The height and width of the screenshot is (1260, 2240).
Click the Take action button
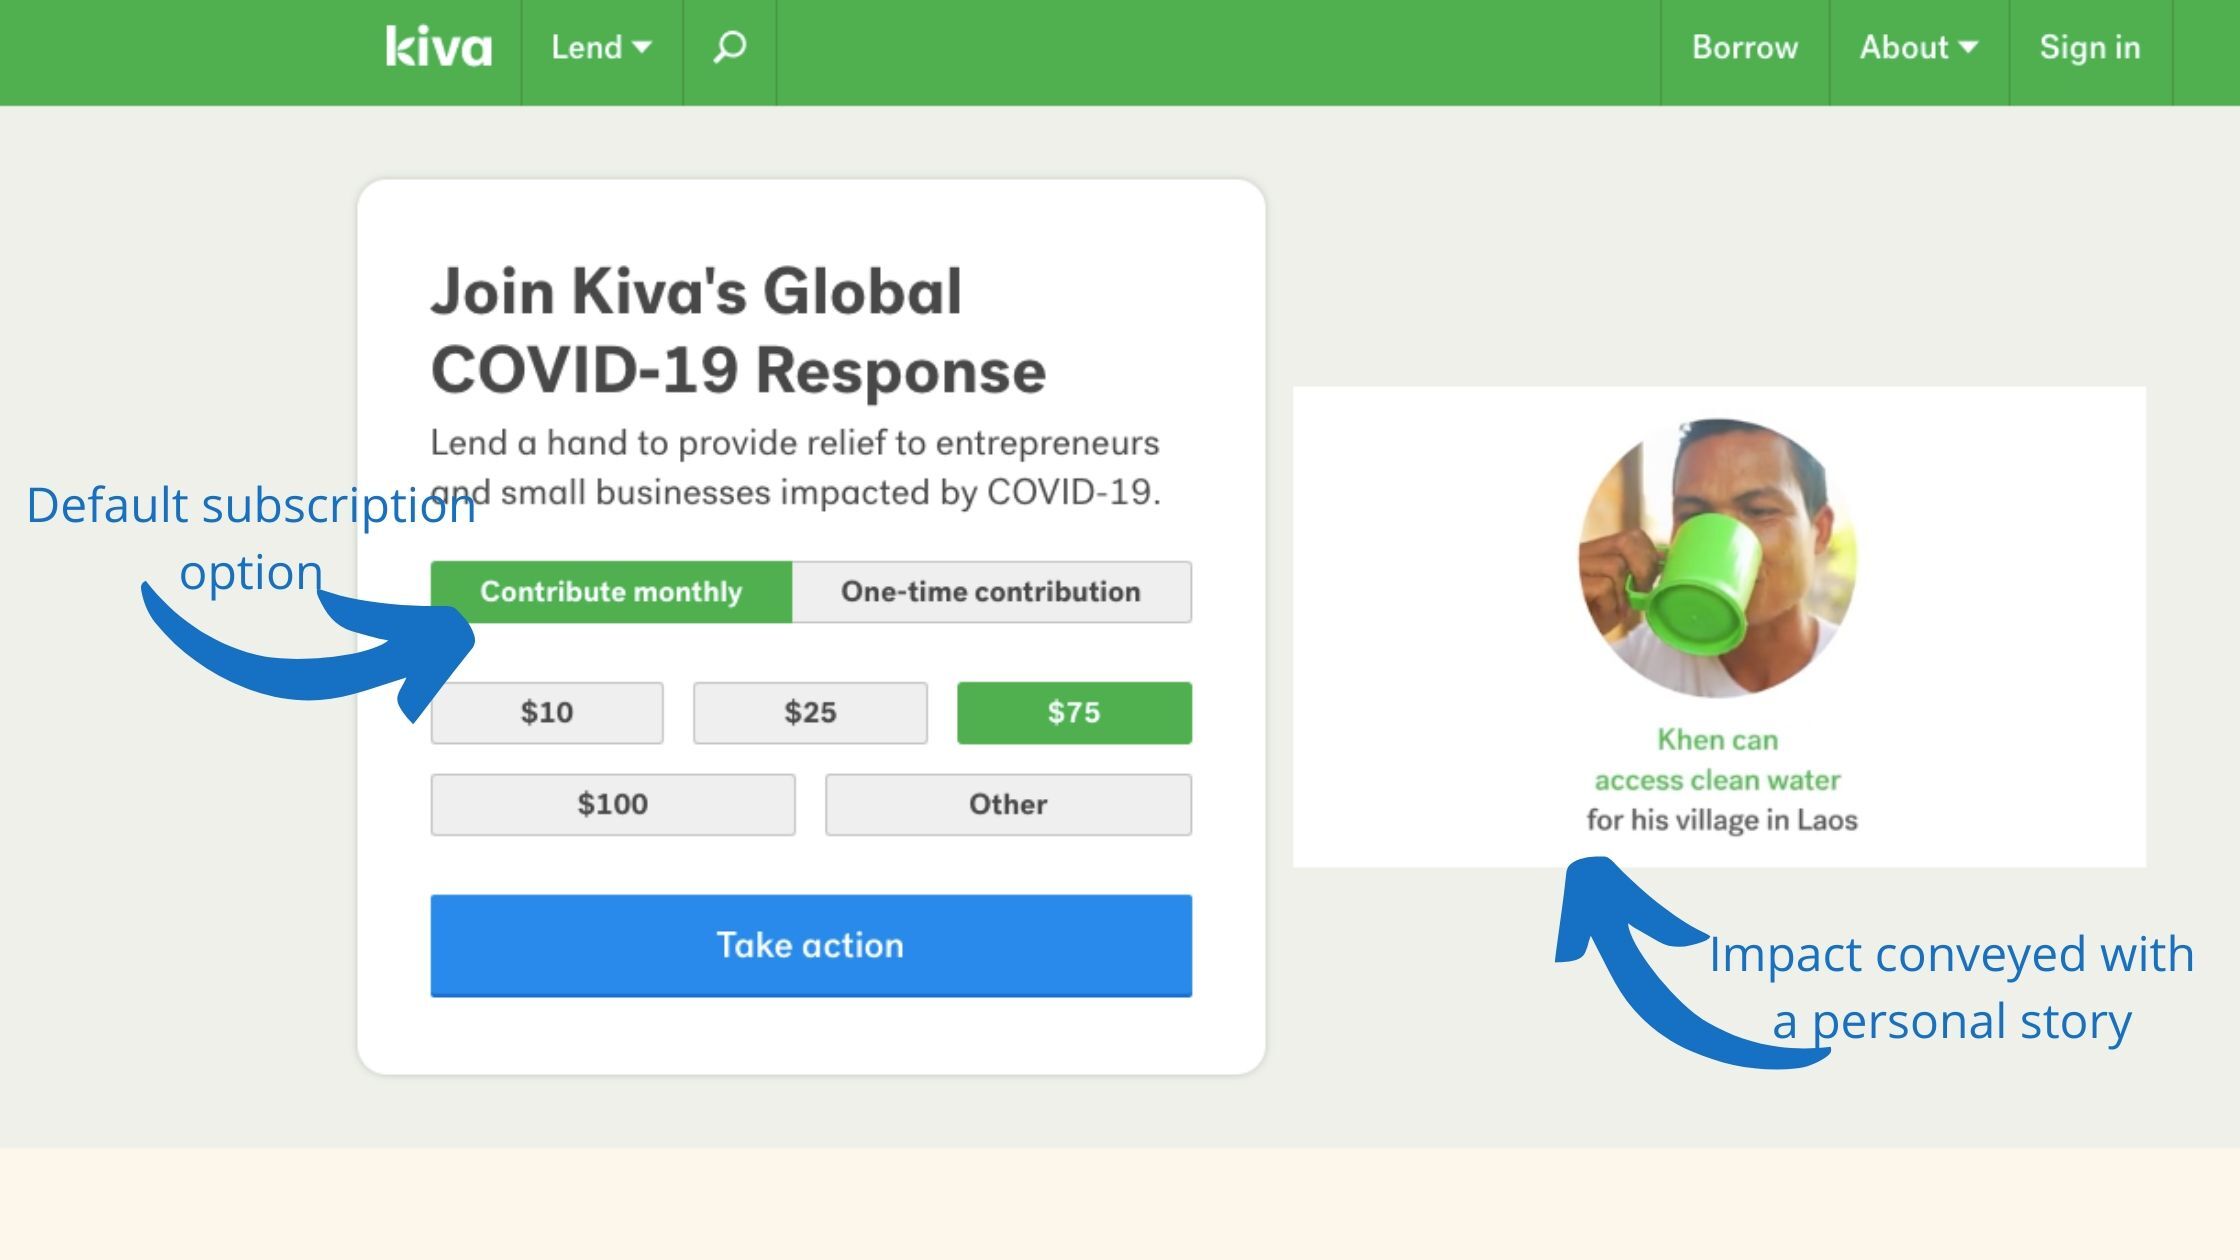(x=811, y=945)
